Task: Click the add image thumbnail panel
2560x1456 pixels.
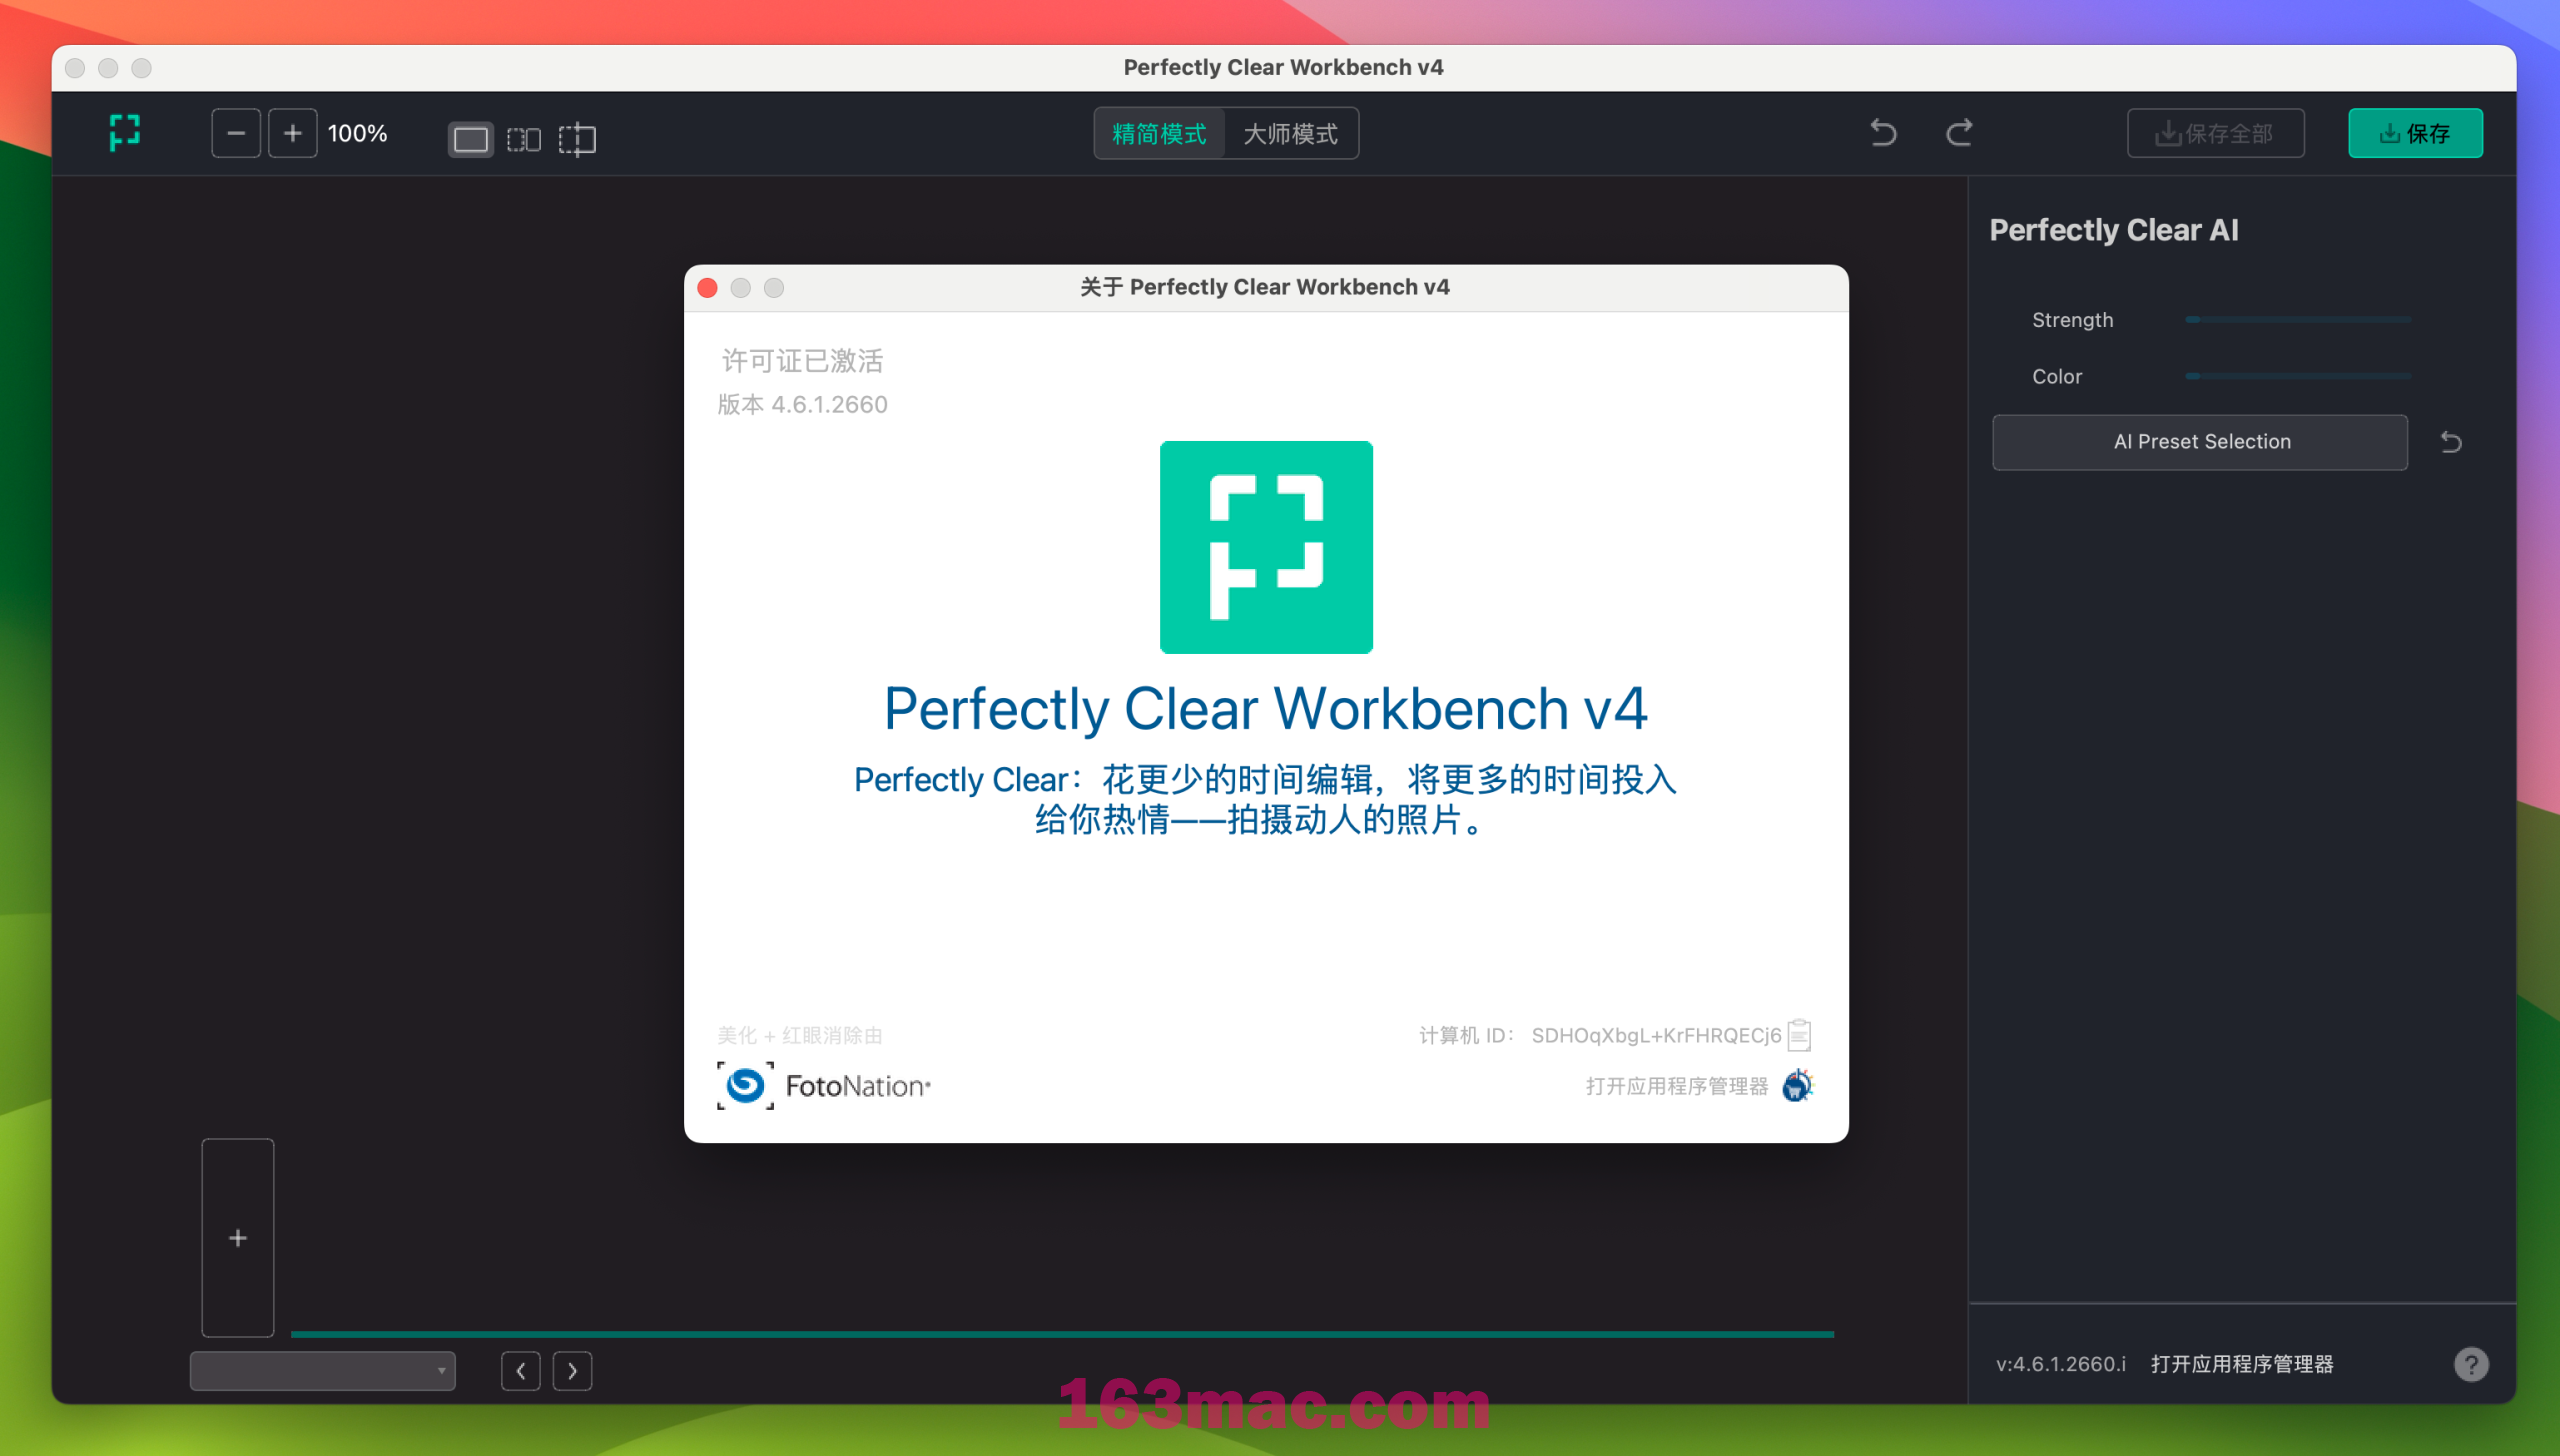Action: tap(237, 1238)
